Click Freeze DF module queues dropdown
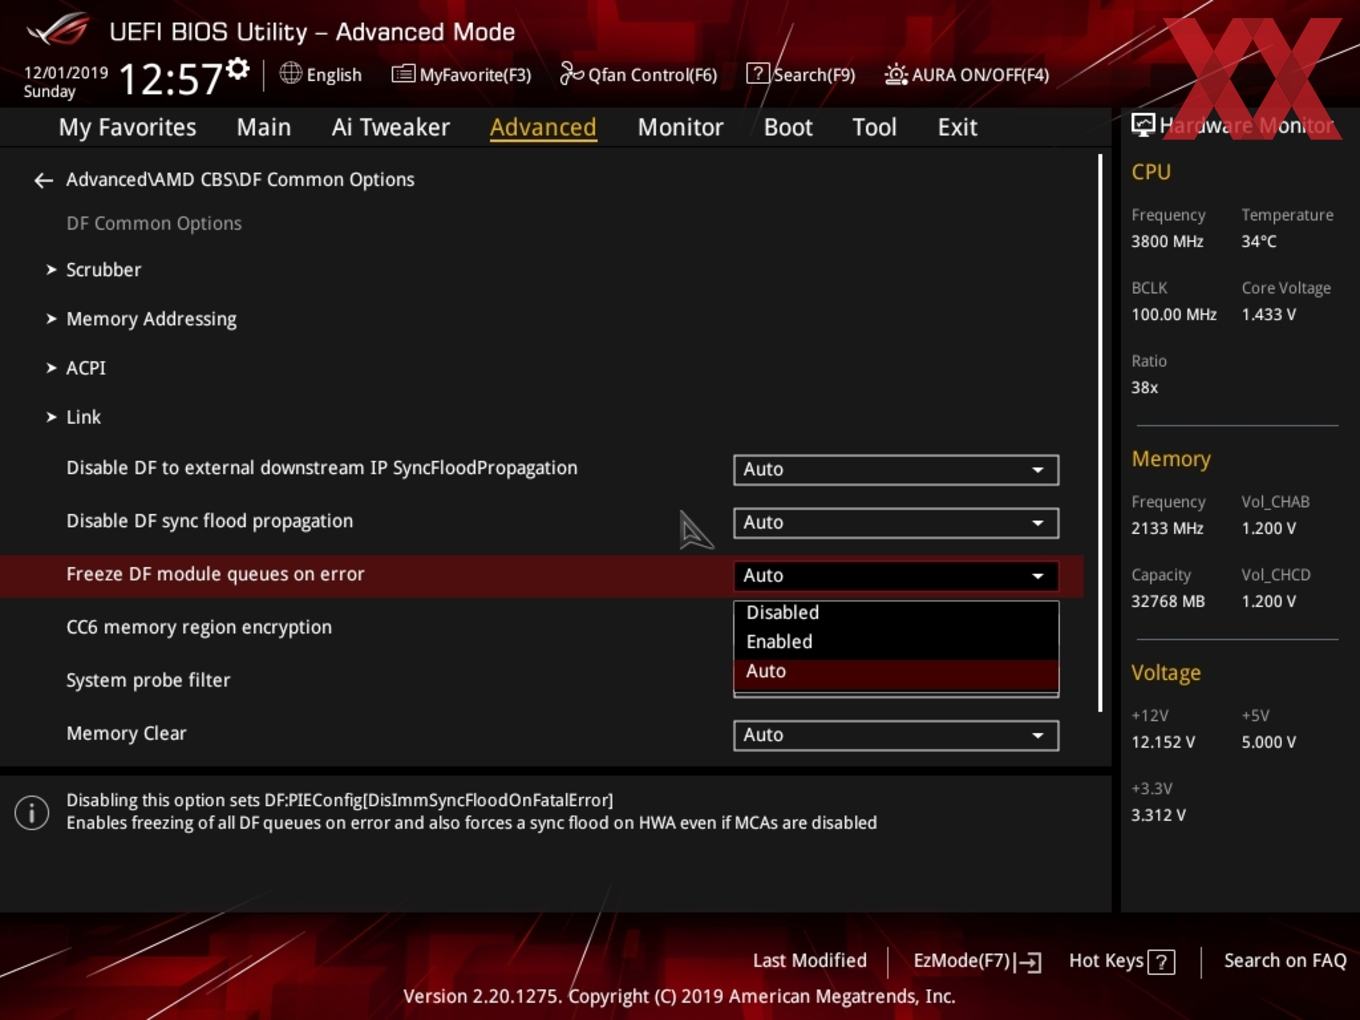 click(x=896, y=575)
